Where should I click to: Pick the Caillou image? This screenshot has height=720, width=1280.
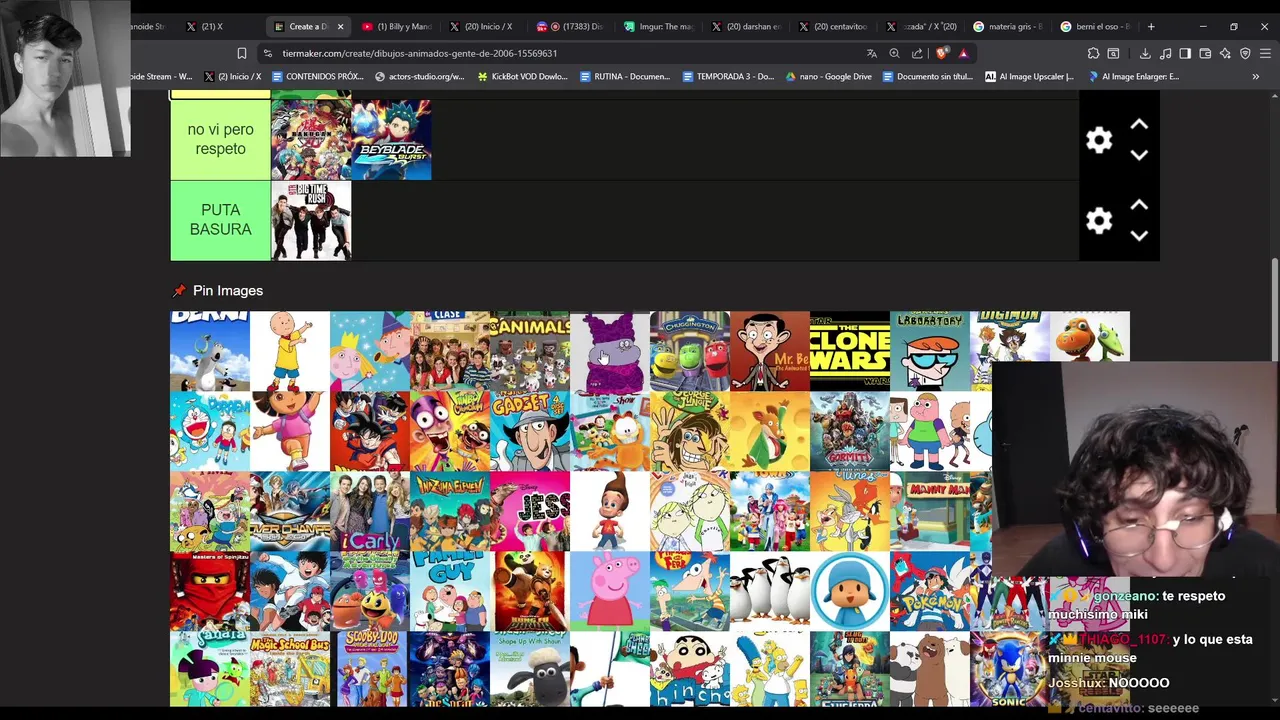coord(290,351)
